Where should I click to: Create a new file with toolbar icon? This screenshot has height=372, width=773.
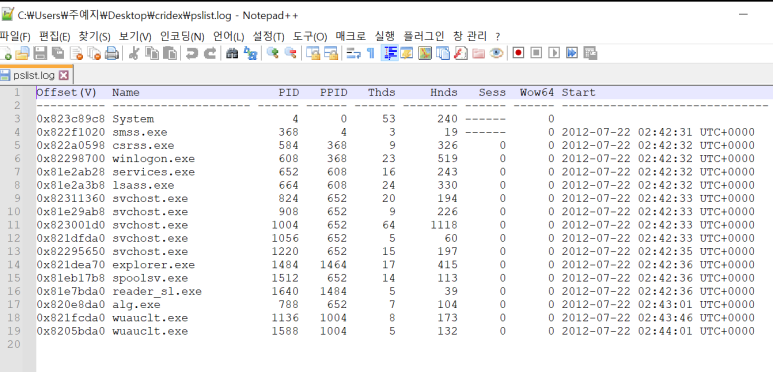[x=6, y=53]
